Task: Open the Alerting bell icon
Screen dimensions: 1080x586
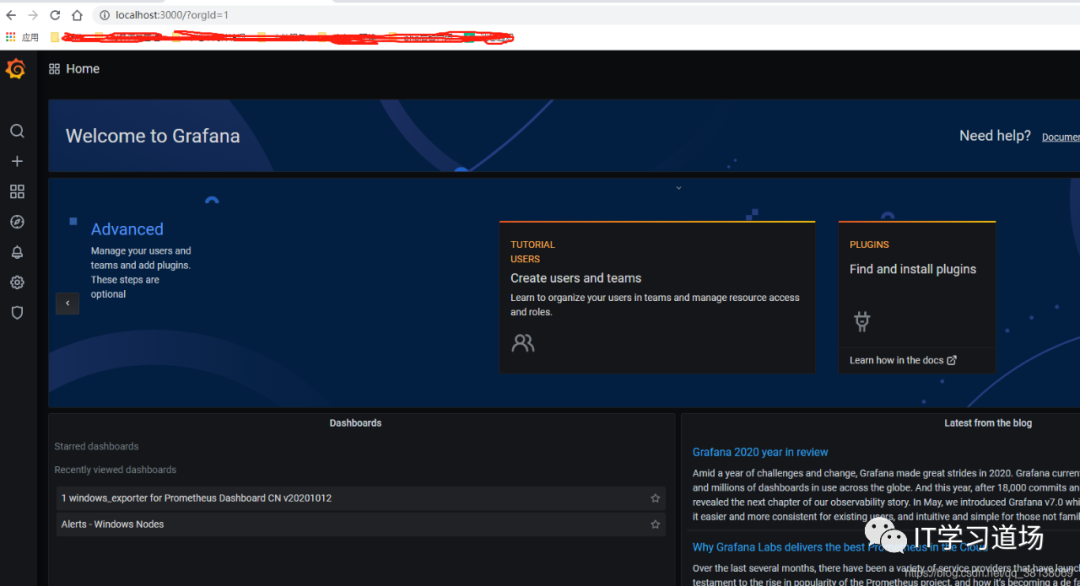Action: point(17,252)
